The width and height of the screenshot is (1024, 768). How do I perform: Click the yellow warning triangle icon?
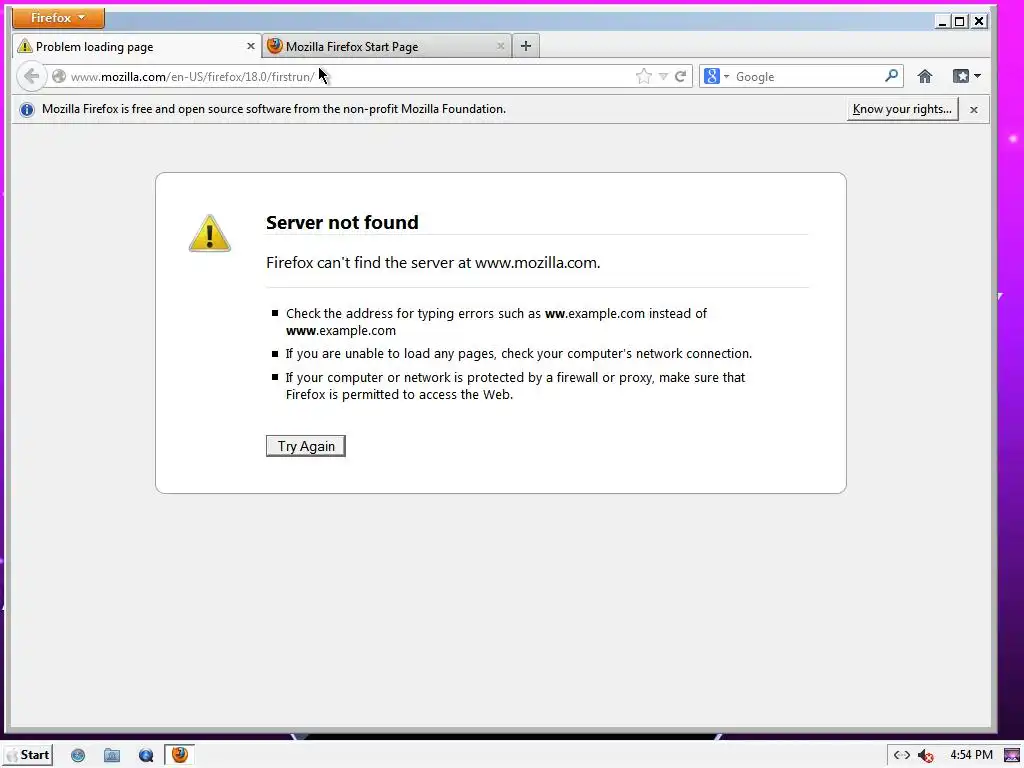[210, 233]
